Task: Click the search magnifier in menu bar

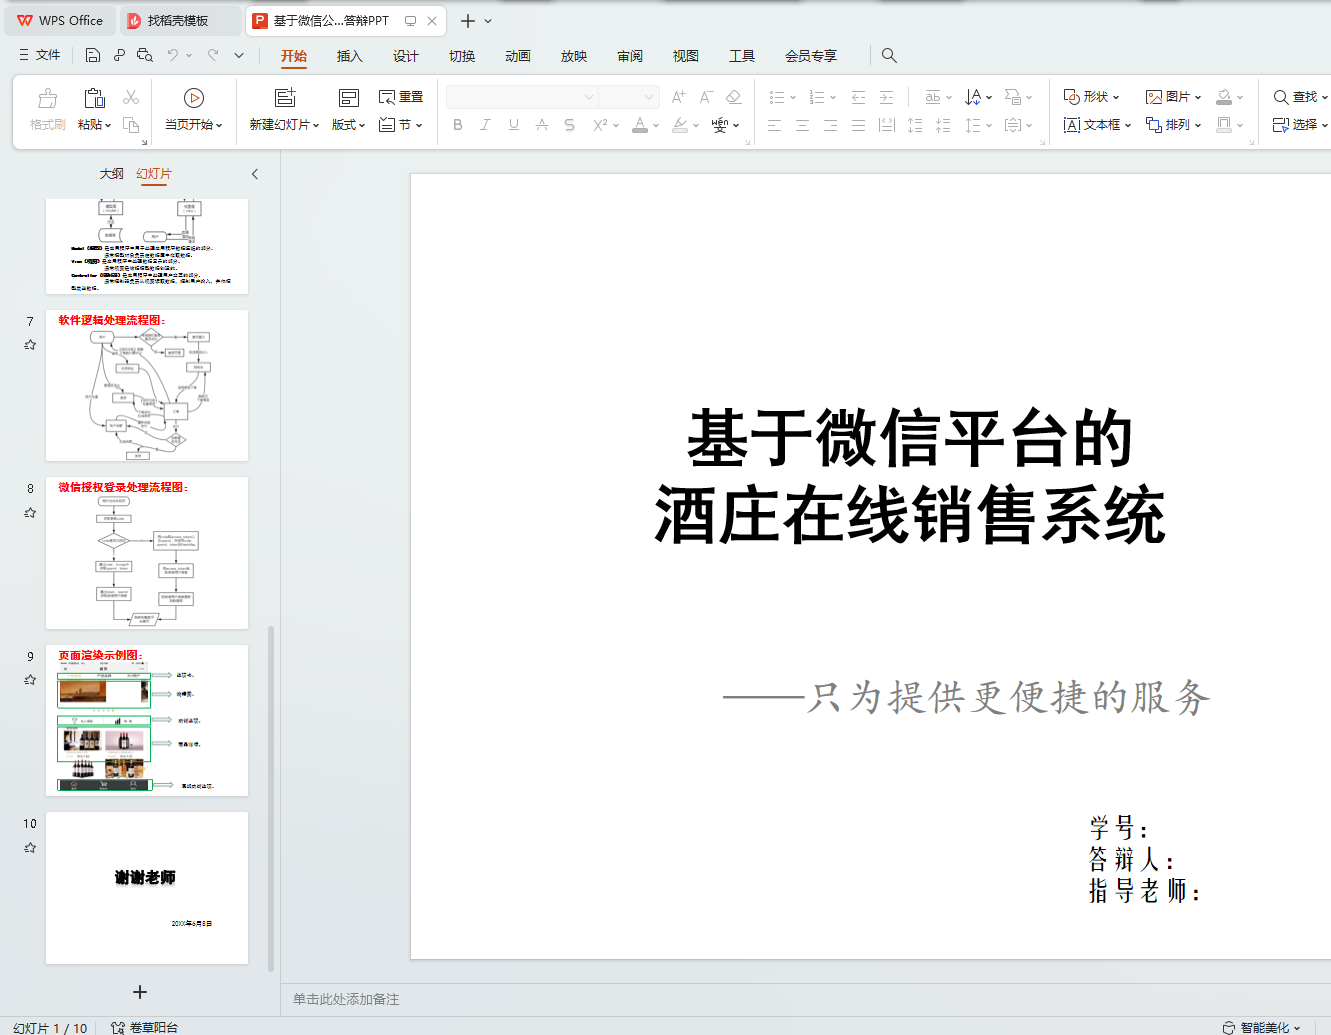Action: pos(889,55)
